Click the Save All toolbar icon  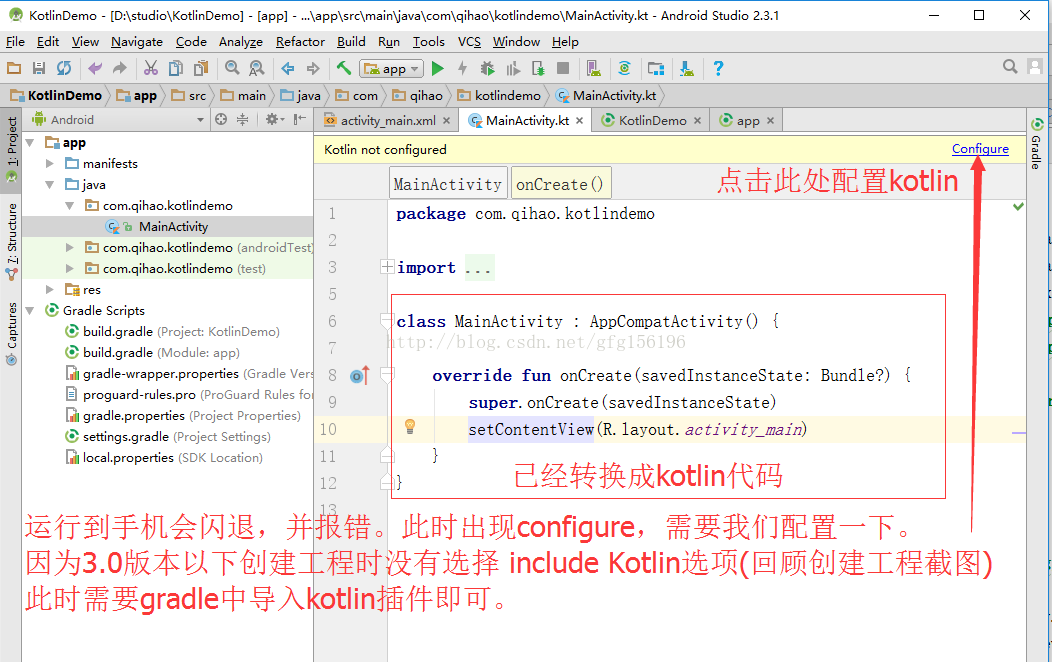point(39,68)
